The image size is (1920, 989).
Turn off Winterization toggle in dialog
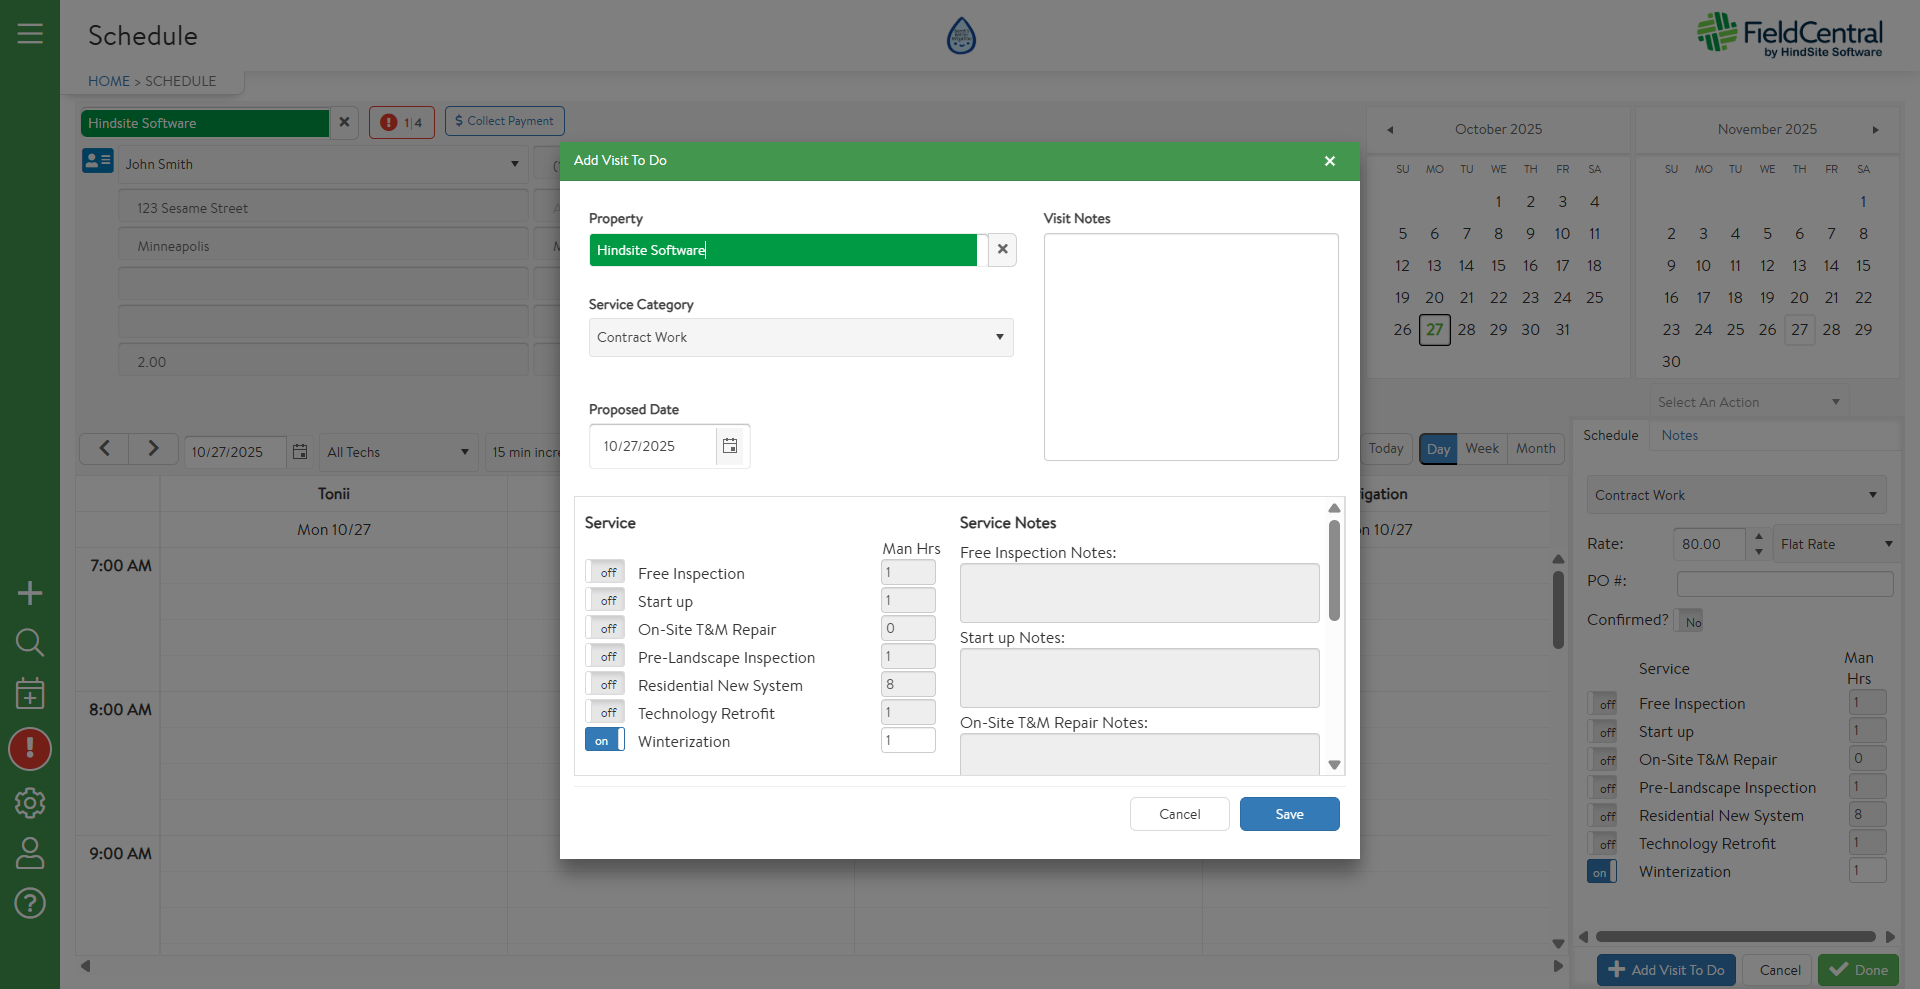point(604,741)
